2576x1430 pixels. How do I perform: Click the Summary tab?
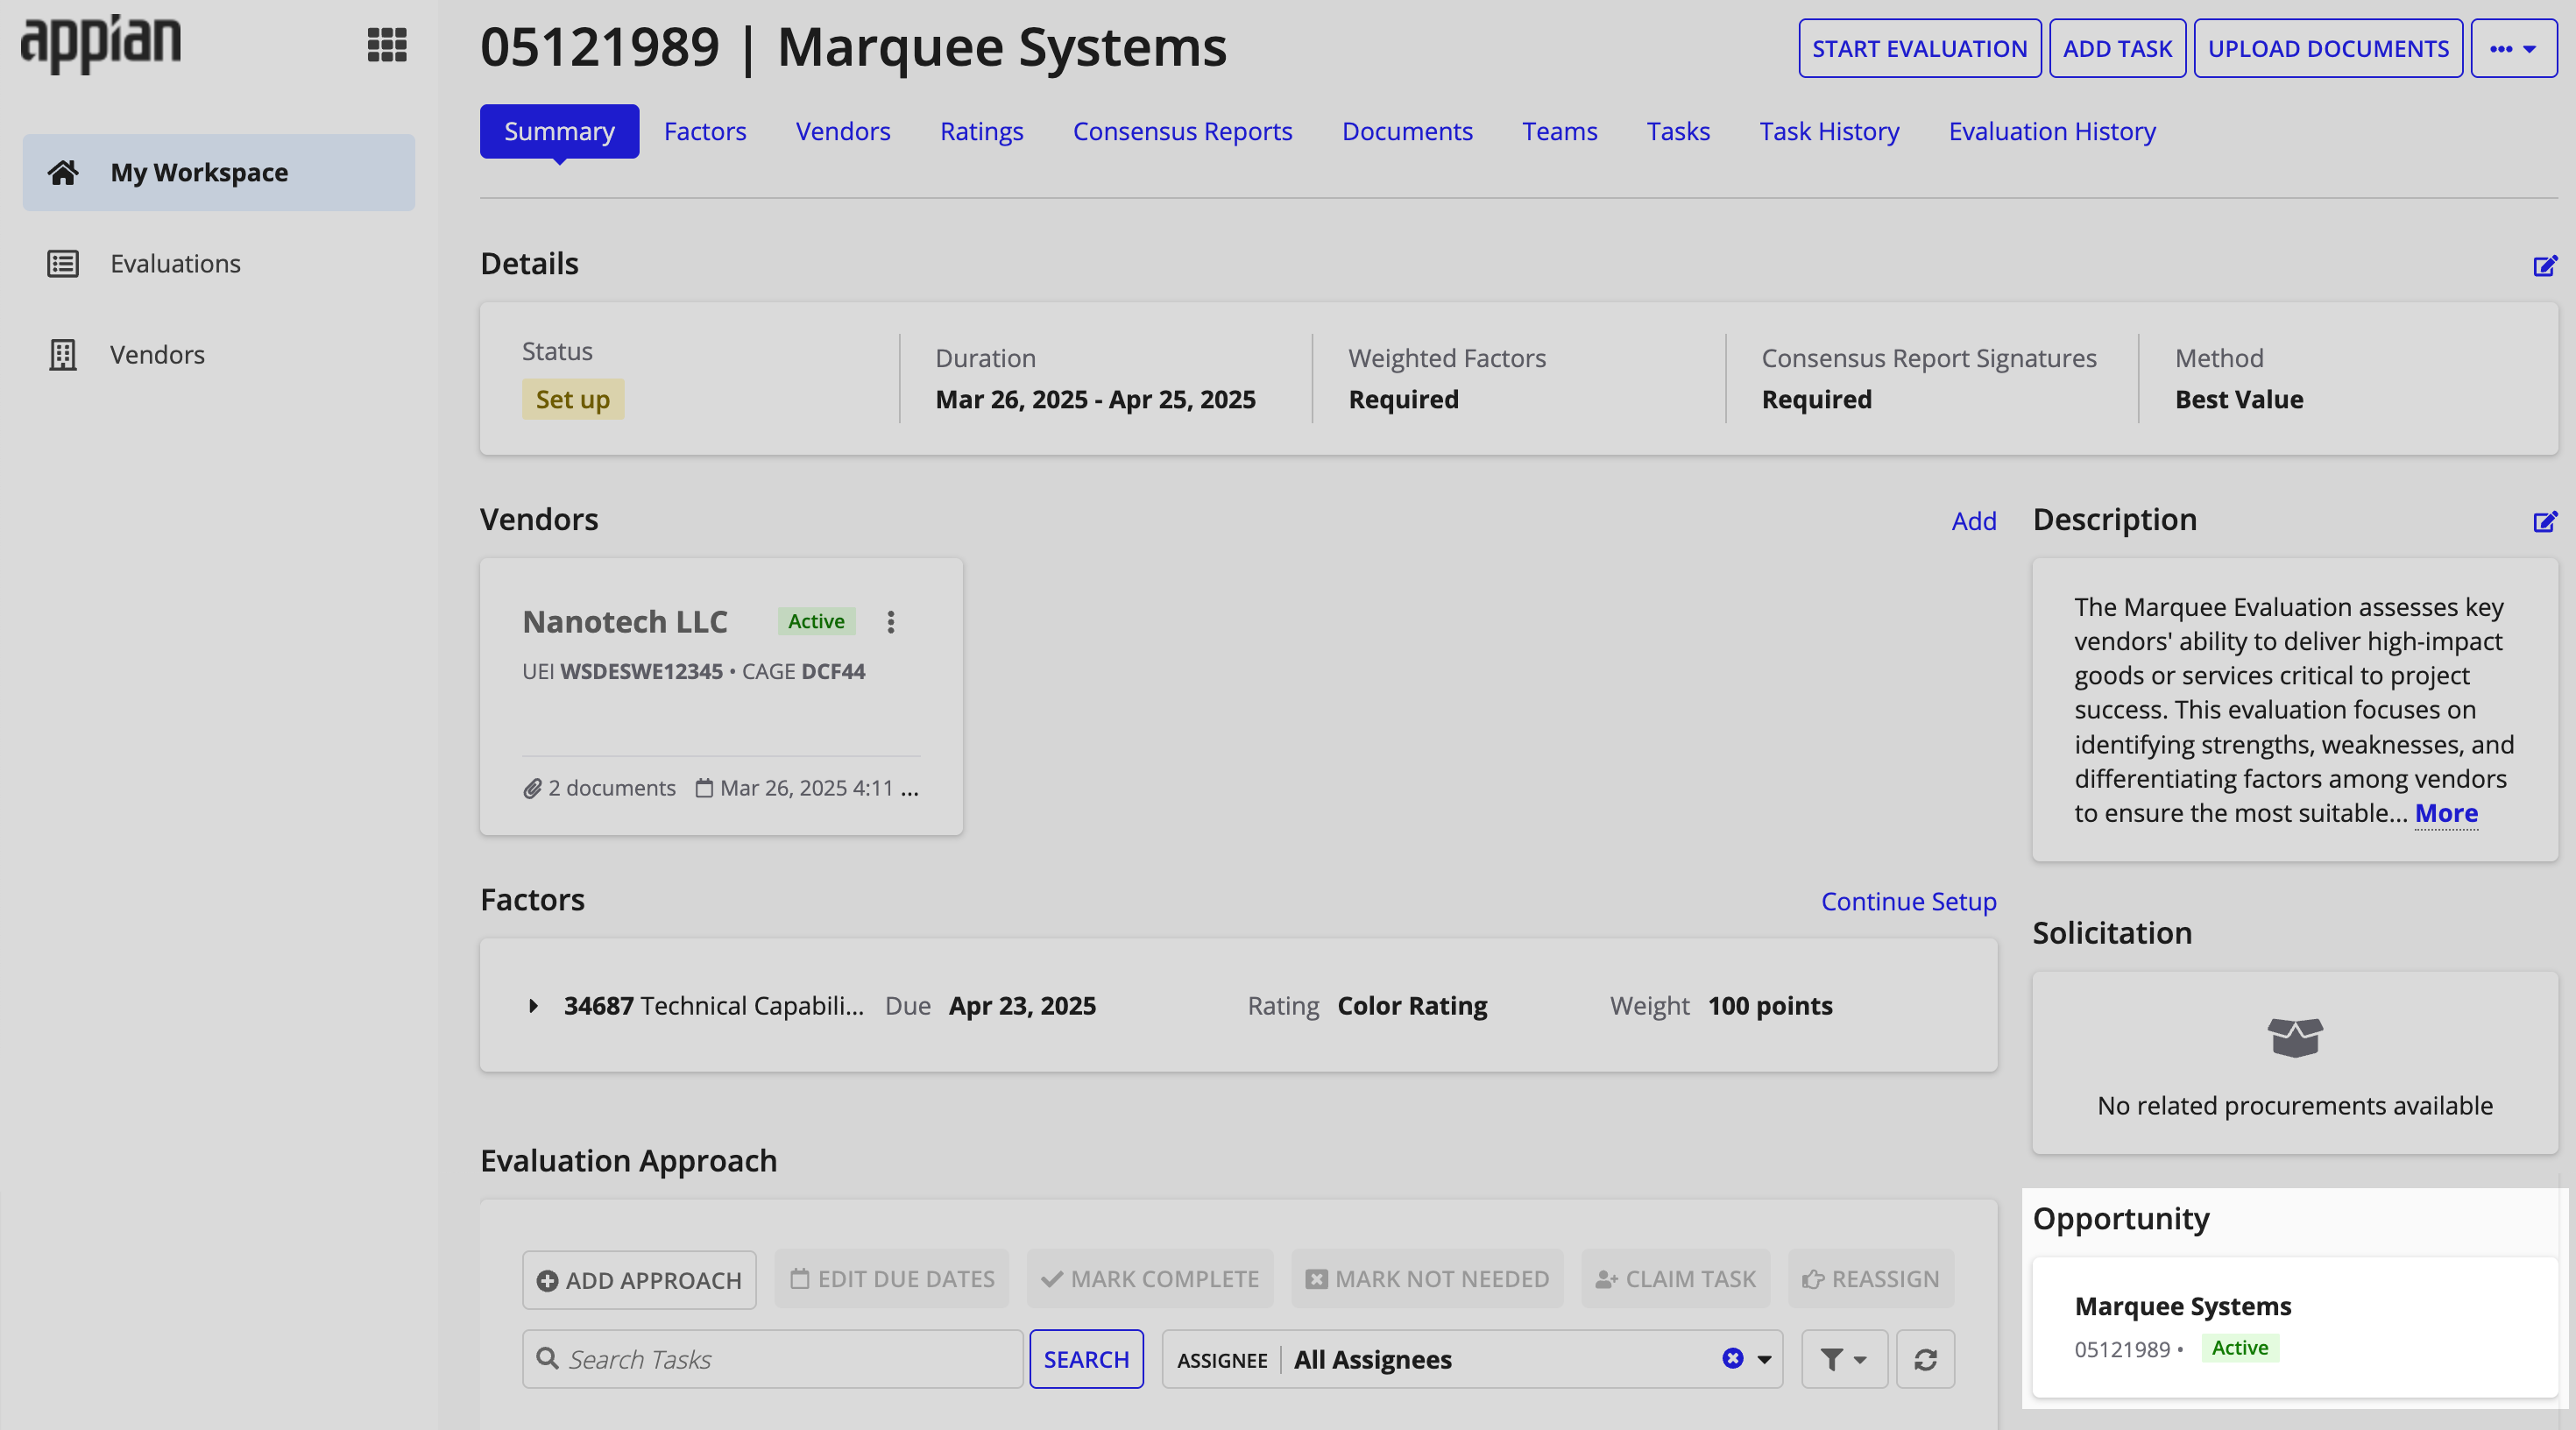(x=559, y=131)
